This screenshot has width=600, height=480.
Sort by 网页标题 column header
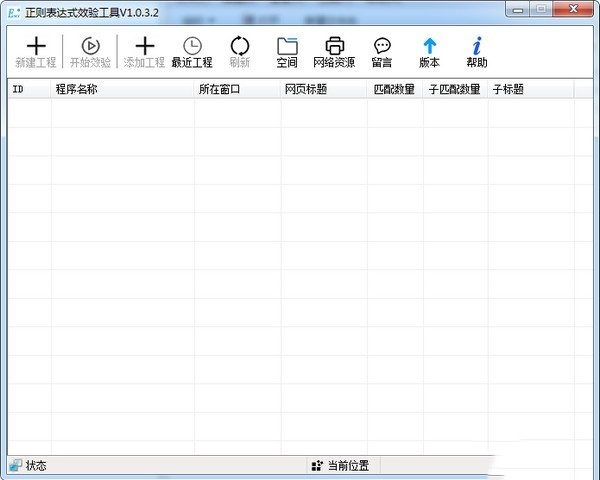click(324, 89)
